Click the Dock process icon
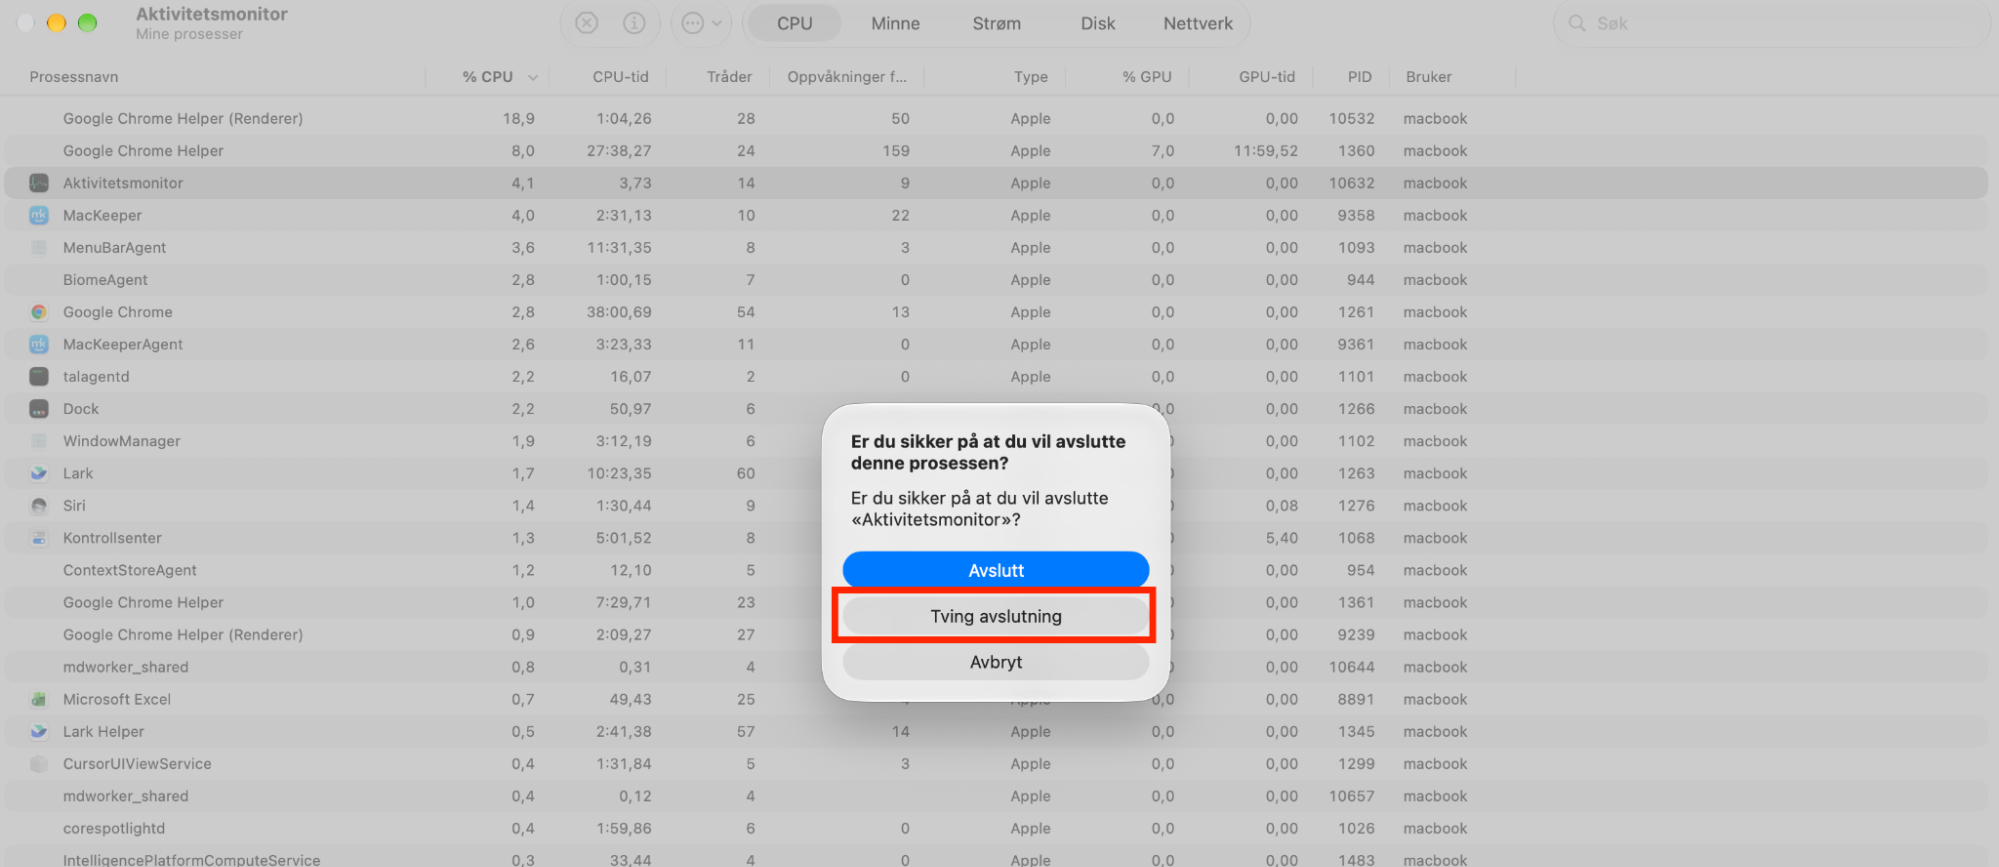This screenshot has width=1999, height=867. point(39,409)
